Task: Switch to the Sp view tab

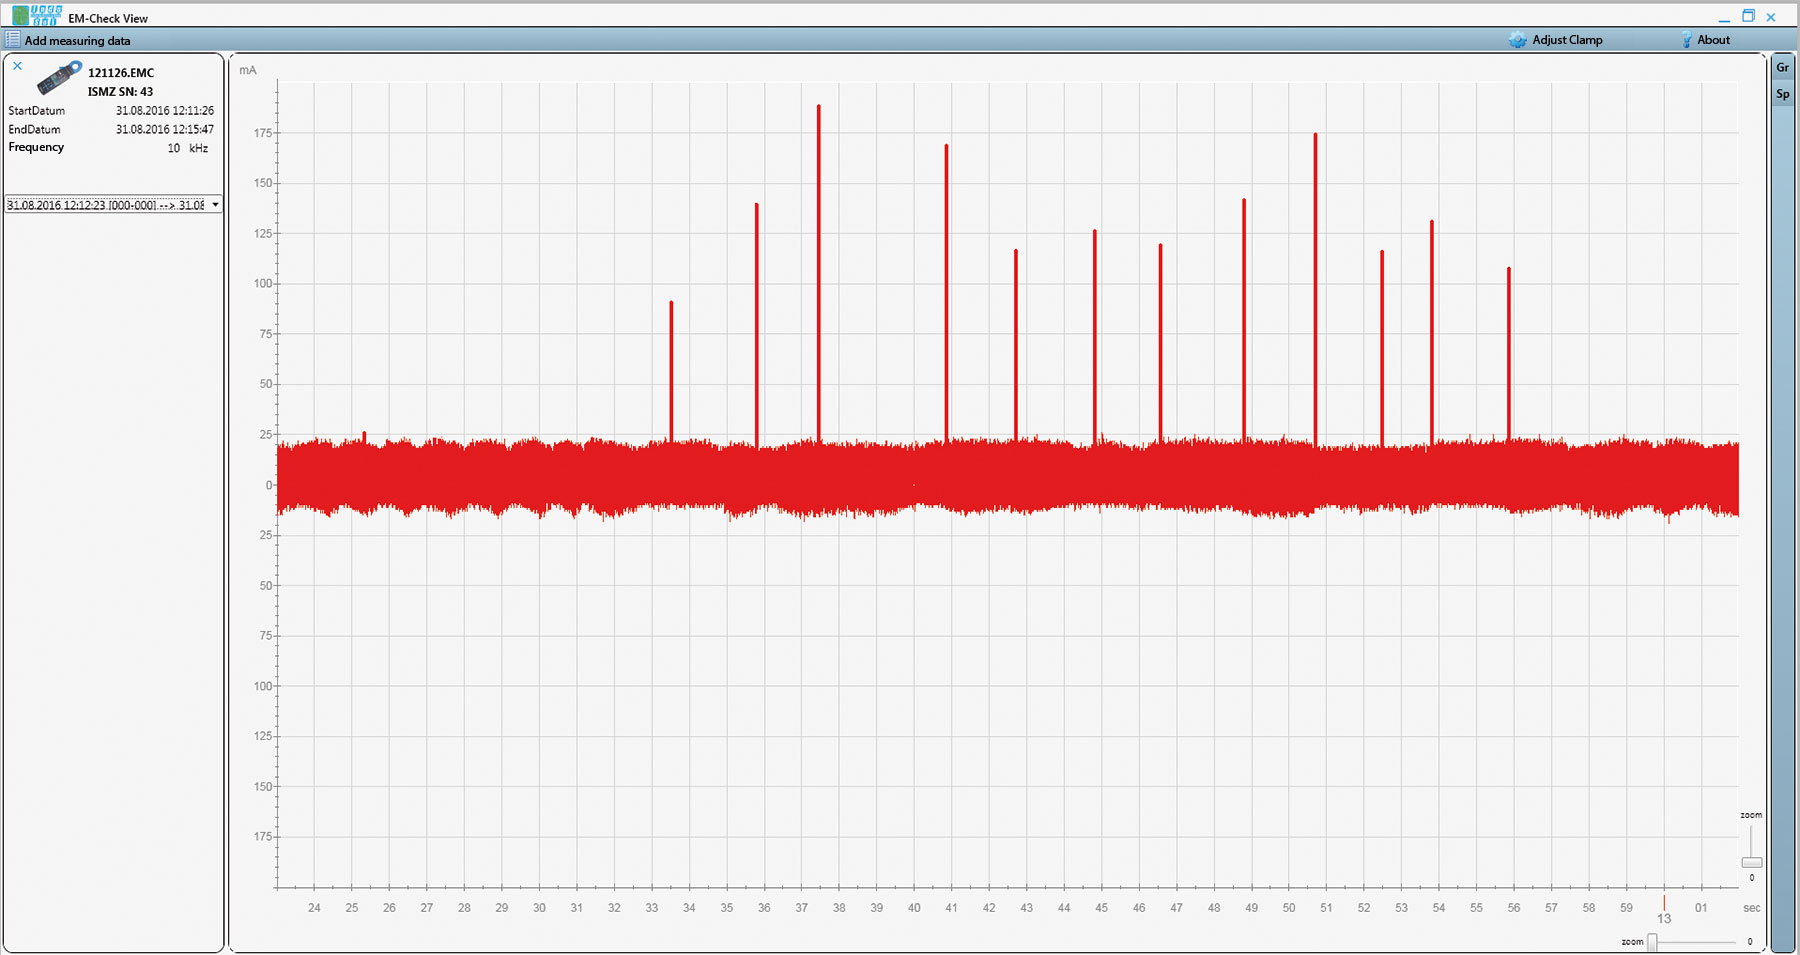Action: [1782, 94]
